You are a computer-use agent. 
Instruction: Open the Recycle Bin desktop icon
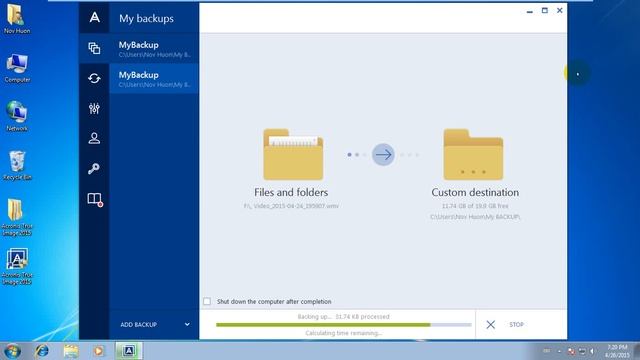[x=17, y=165]
